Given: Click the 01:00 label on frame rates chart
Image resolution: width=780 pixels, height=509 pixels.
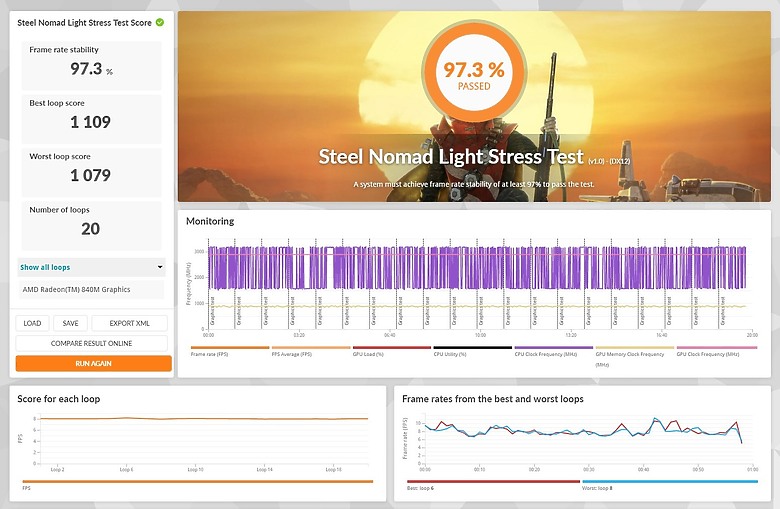Looking at the screenshot, I should [753, 470].
